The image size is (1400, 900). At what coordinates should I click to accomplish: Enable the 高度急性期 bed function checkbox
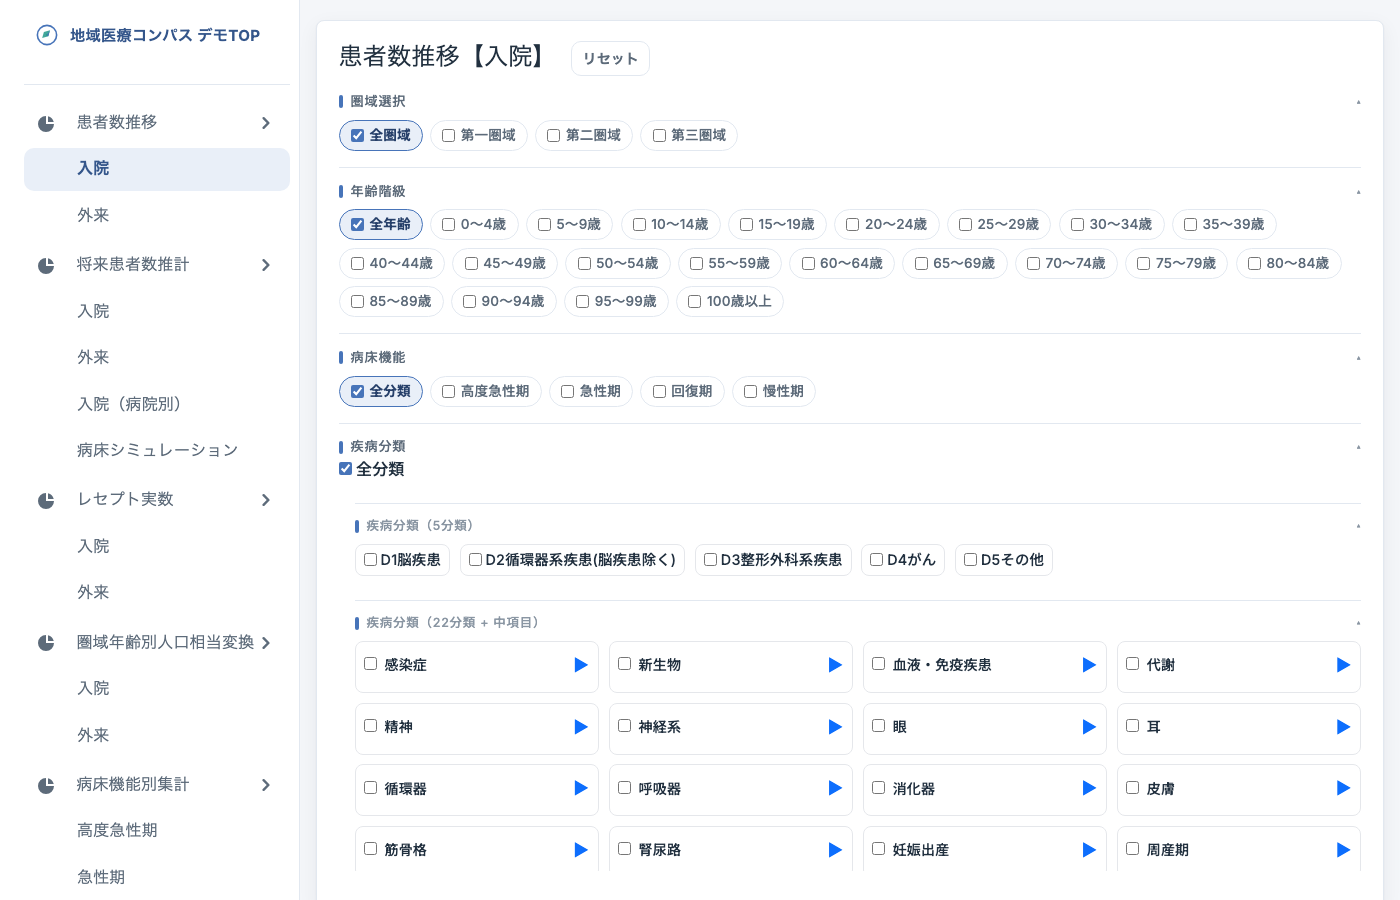coord(449,392)
